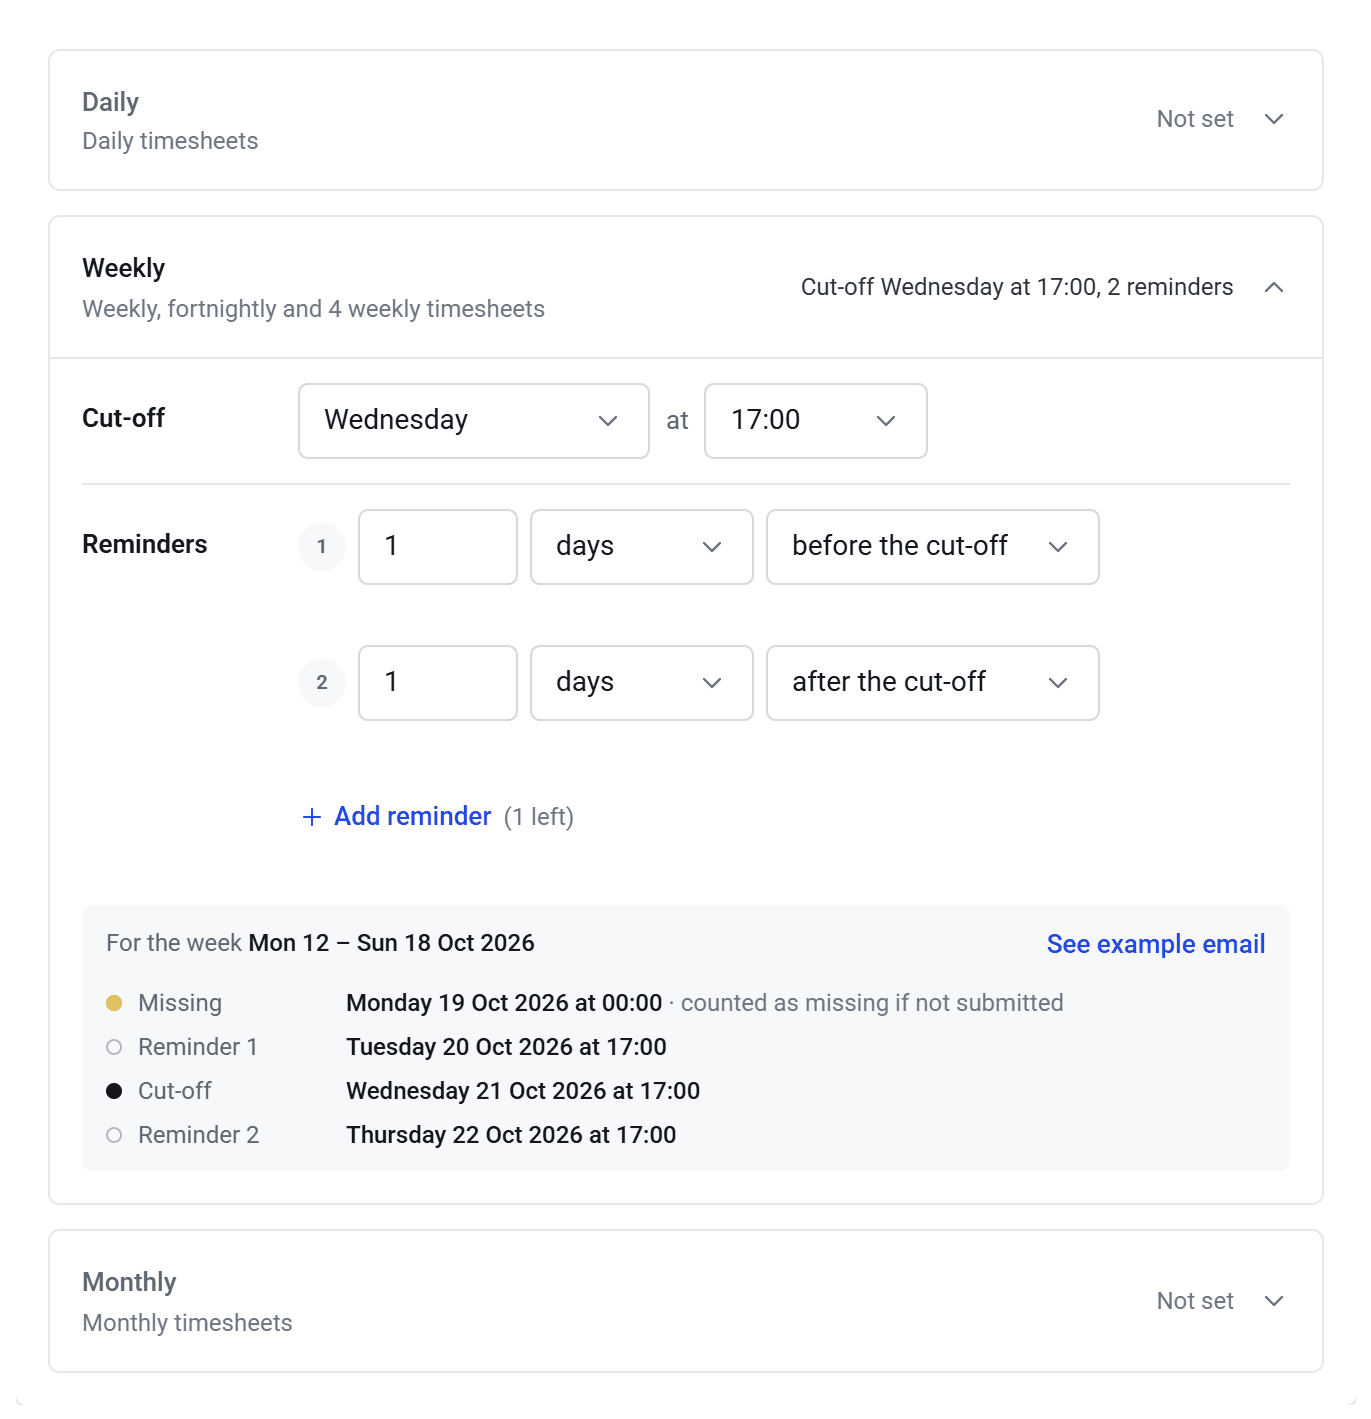
Task: Click 'Weekly, fortnightly and 4 weekly timesheets' subtitle
Action: [313, 309]
